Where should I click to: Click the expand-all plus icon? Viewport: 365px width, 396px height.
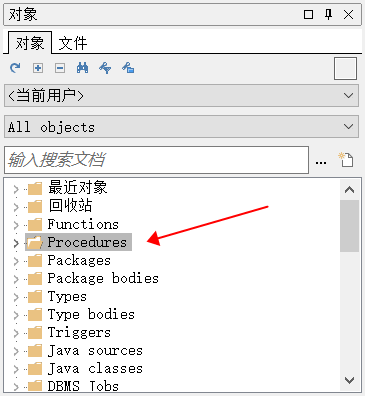(x=38, y=68)
